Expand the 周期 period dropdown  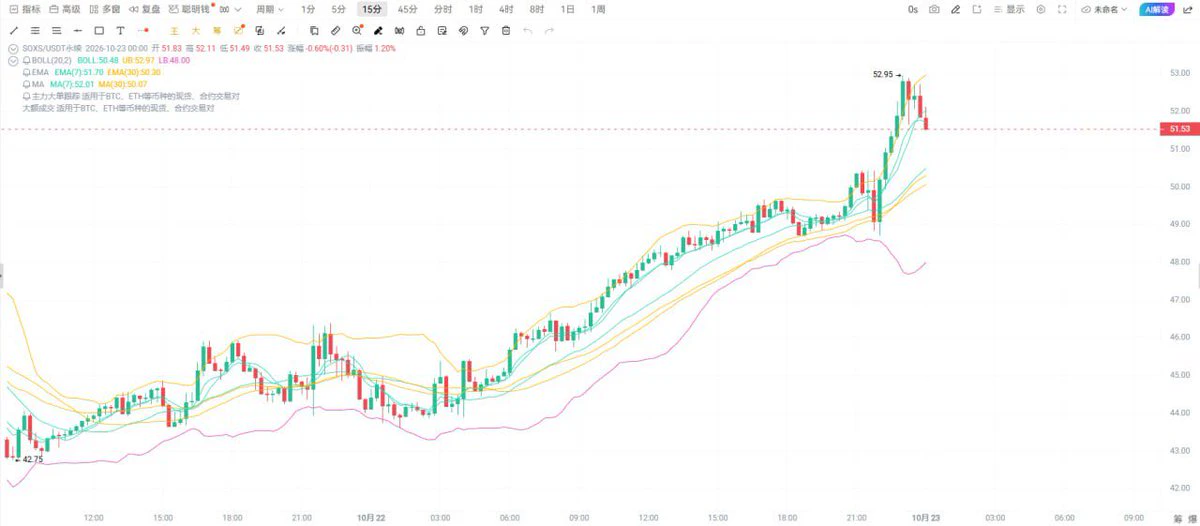tap(270, 9)
